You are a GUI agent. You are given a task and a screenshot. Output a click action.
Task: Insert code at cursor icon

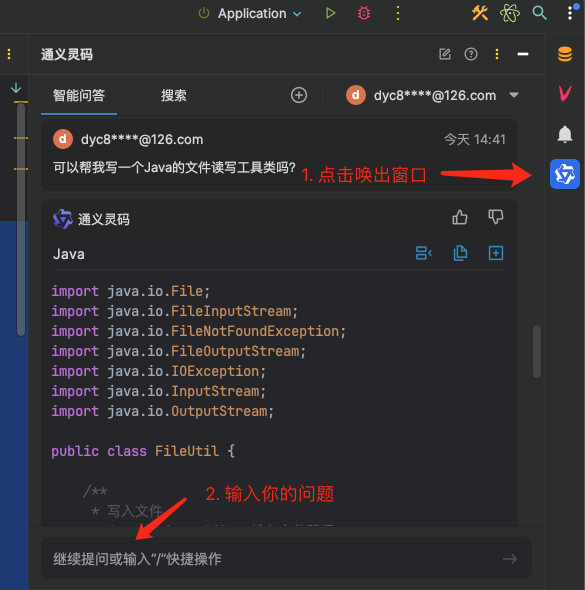[424, 253]
